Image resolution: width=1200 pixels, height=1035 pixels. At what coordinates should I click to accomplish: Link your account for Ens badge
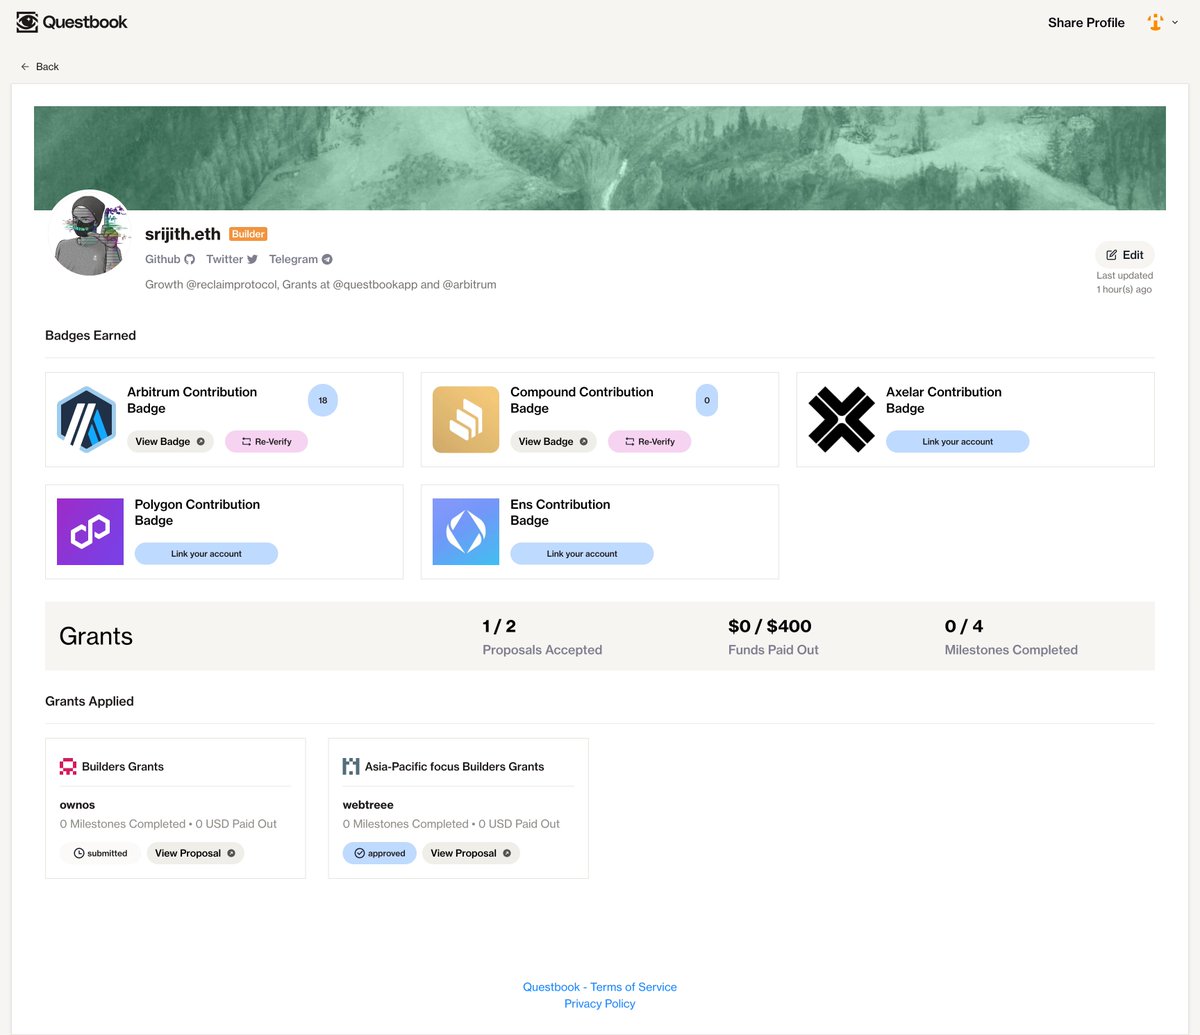(582, 553)
